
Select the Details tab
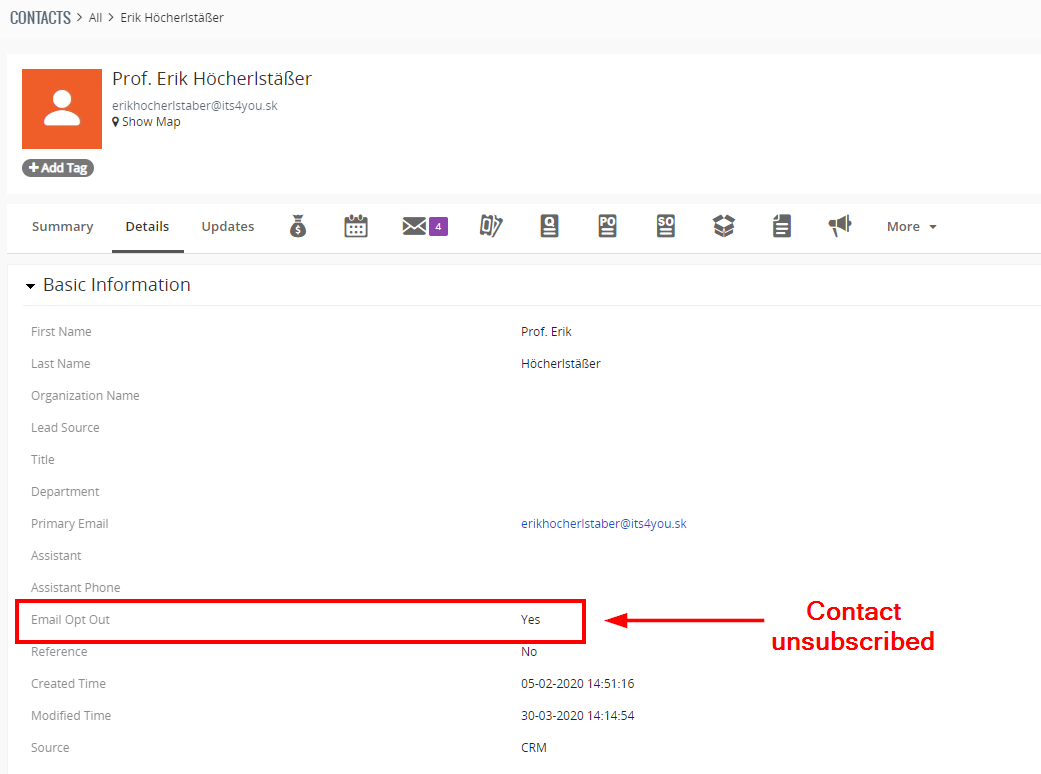[147, 227]
